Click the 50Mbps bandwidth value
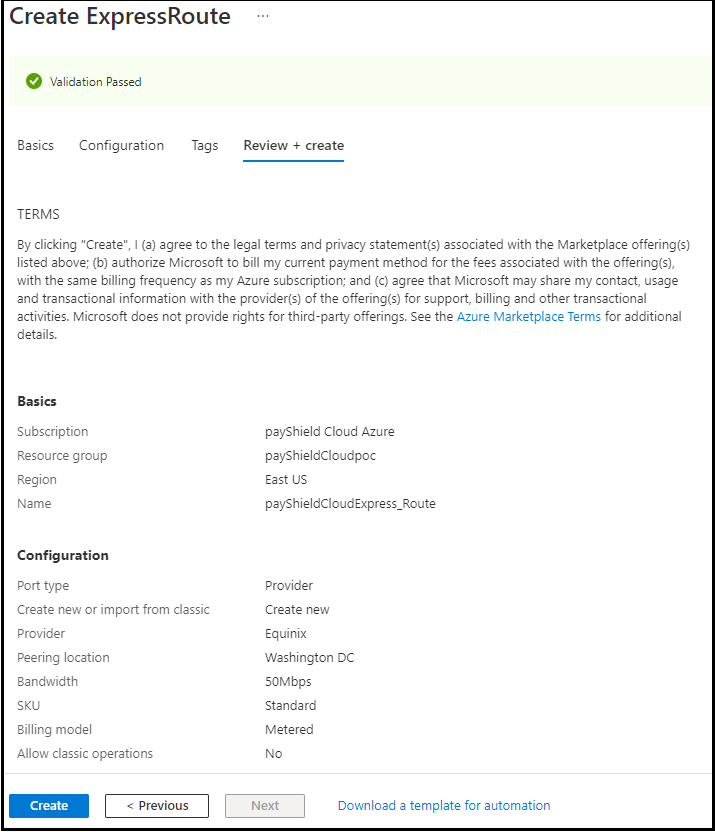This screenshot has width=715, height=832. click(288, 681)
